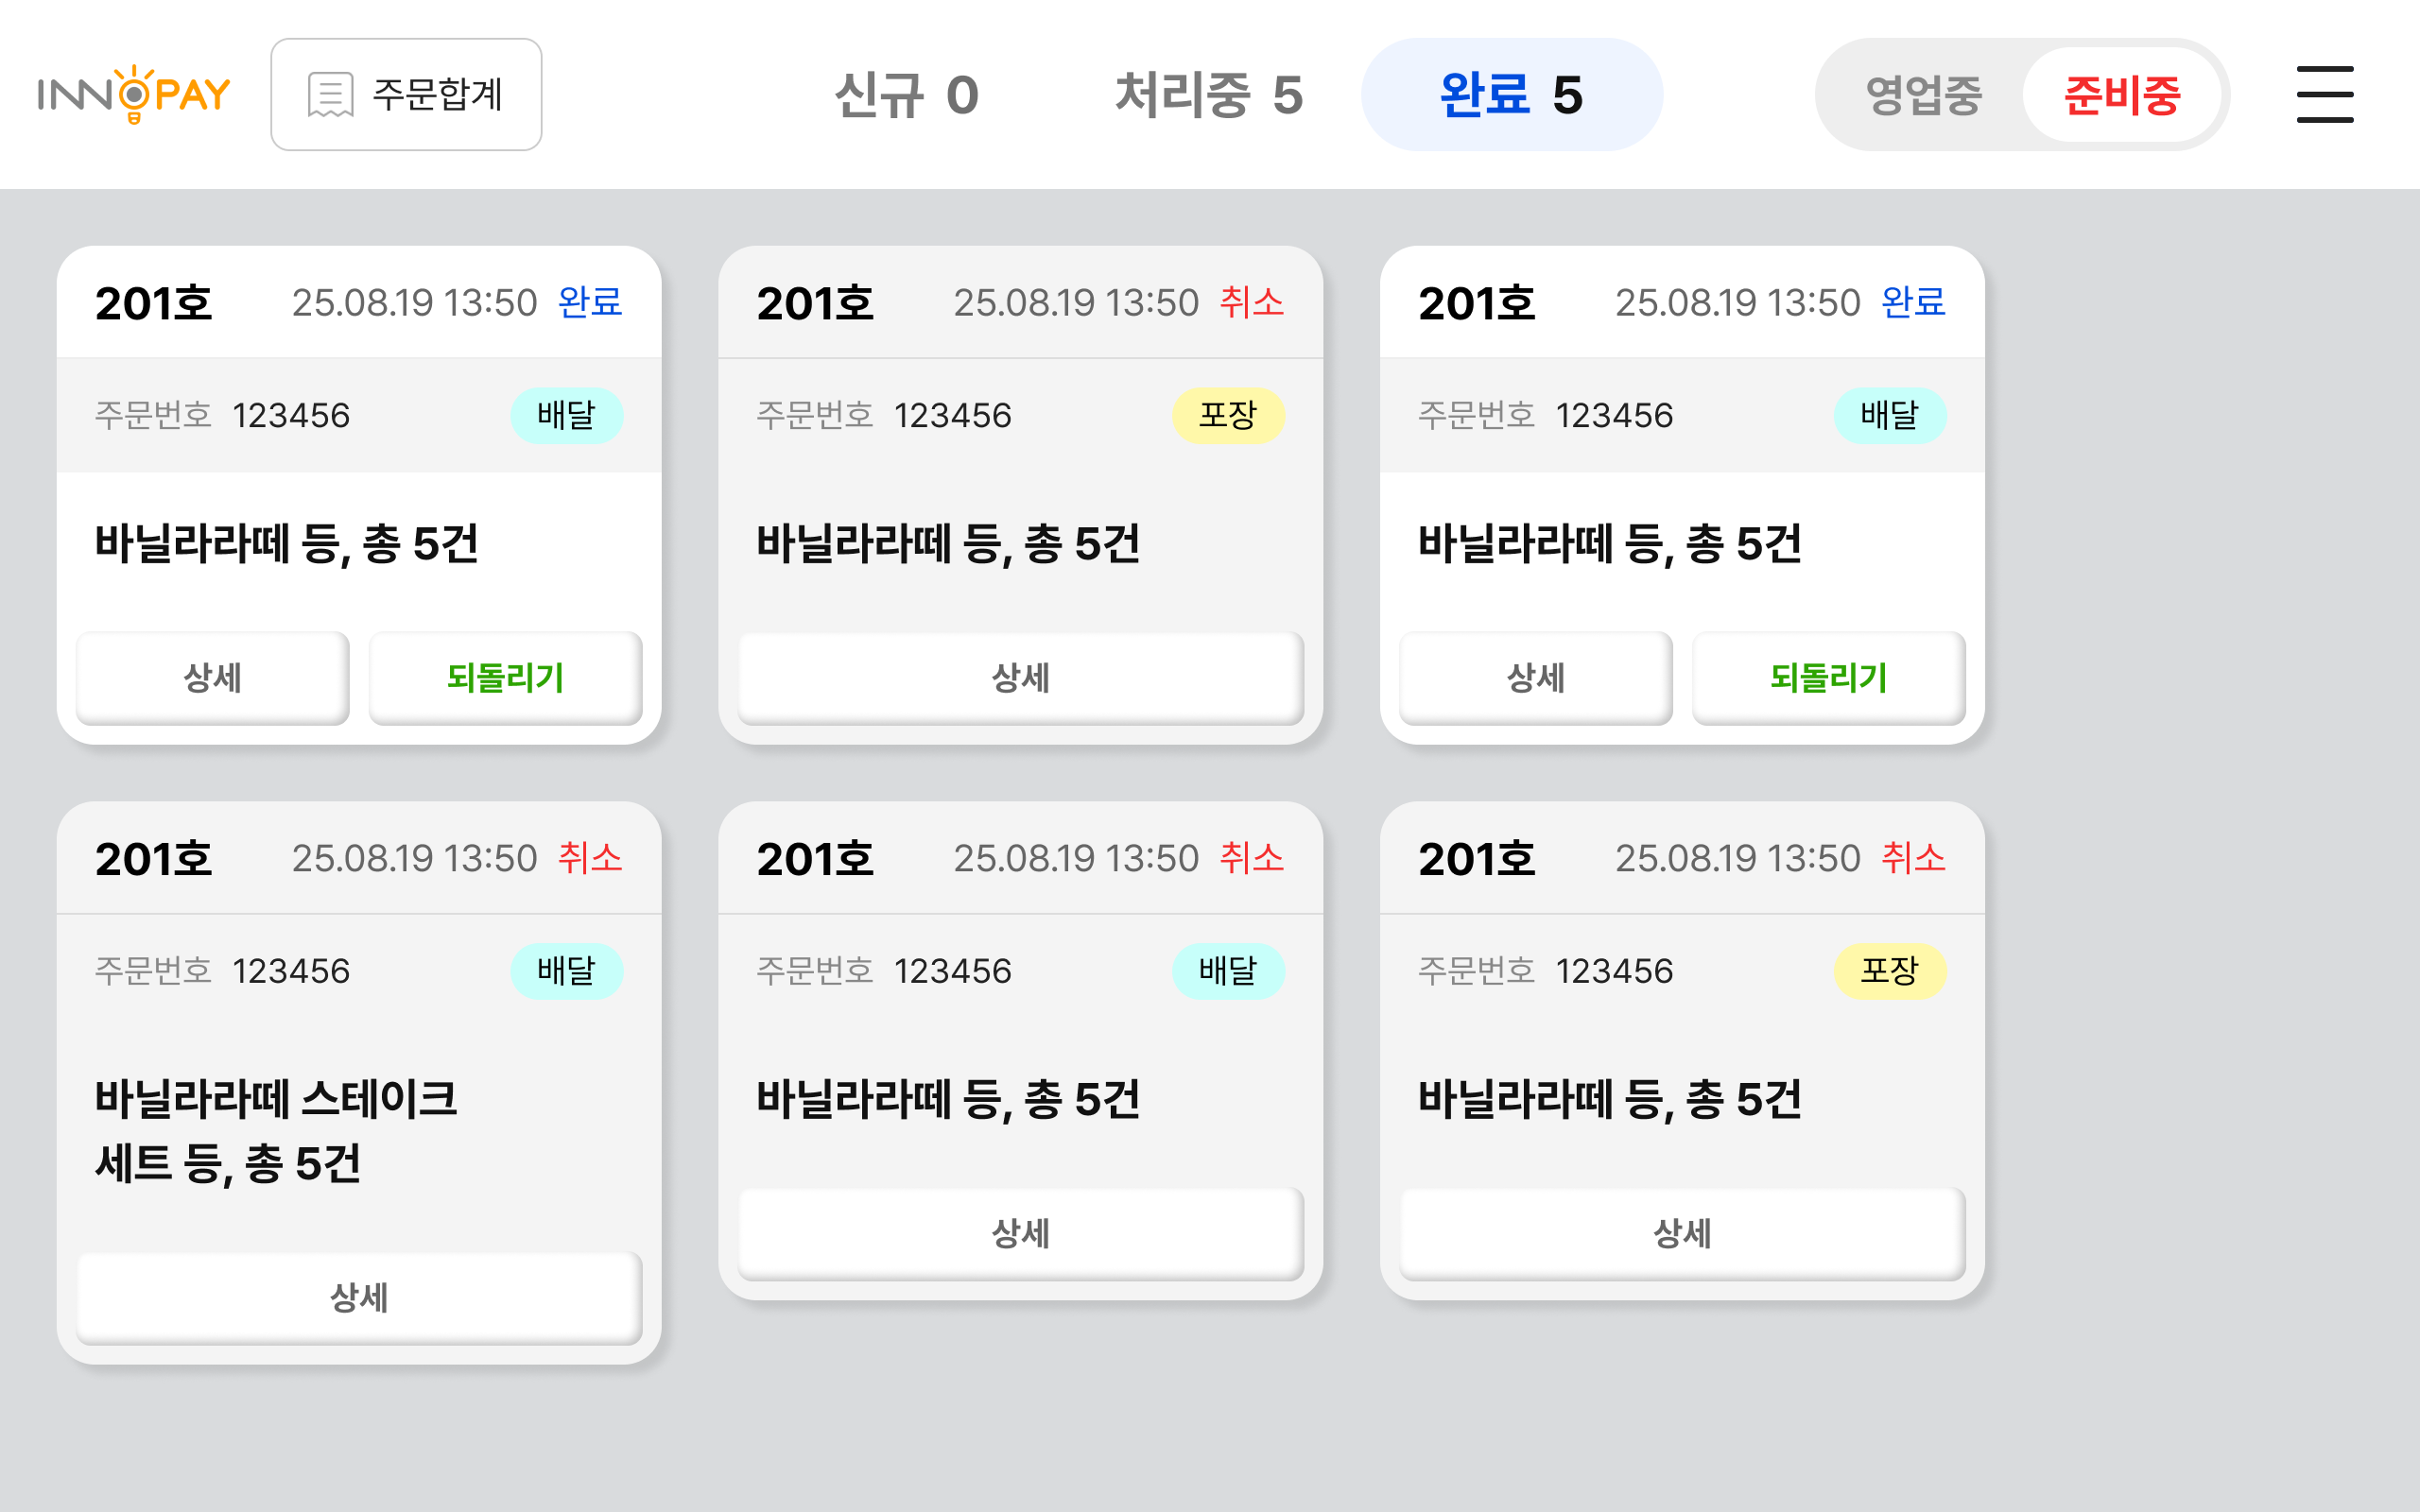This screenshot has width=2420, height=1512.
Task: Click the INNOPAY logo
Action: click(133, 94)
